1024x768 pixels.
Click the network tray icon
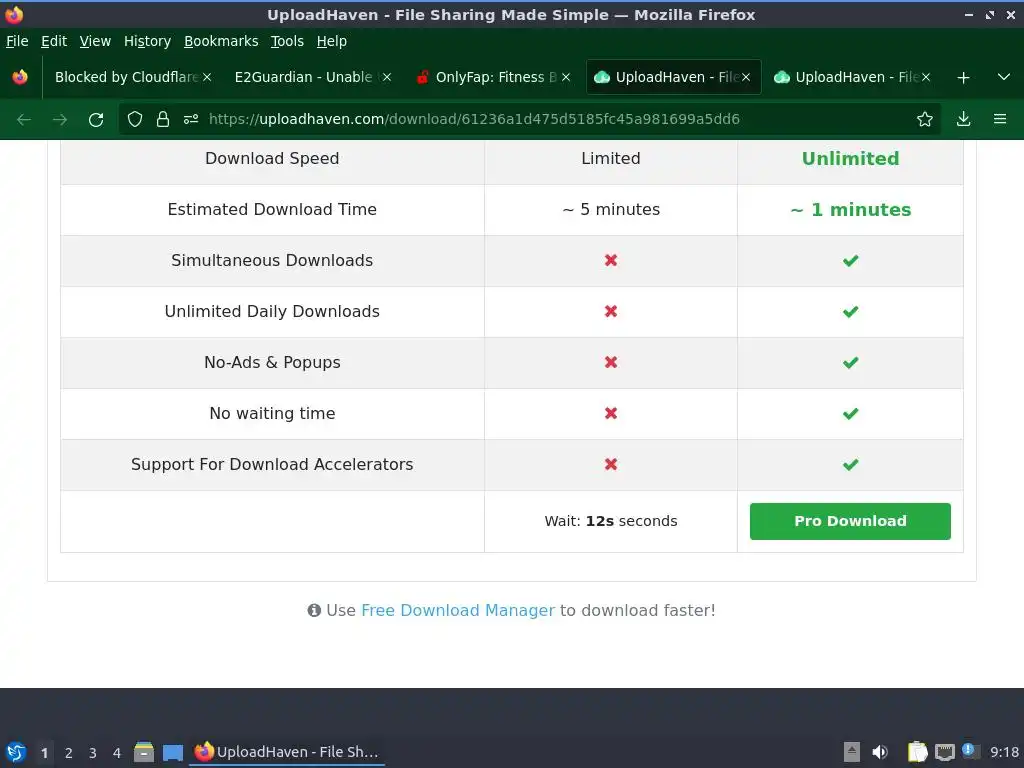click(x=944, y=753)
